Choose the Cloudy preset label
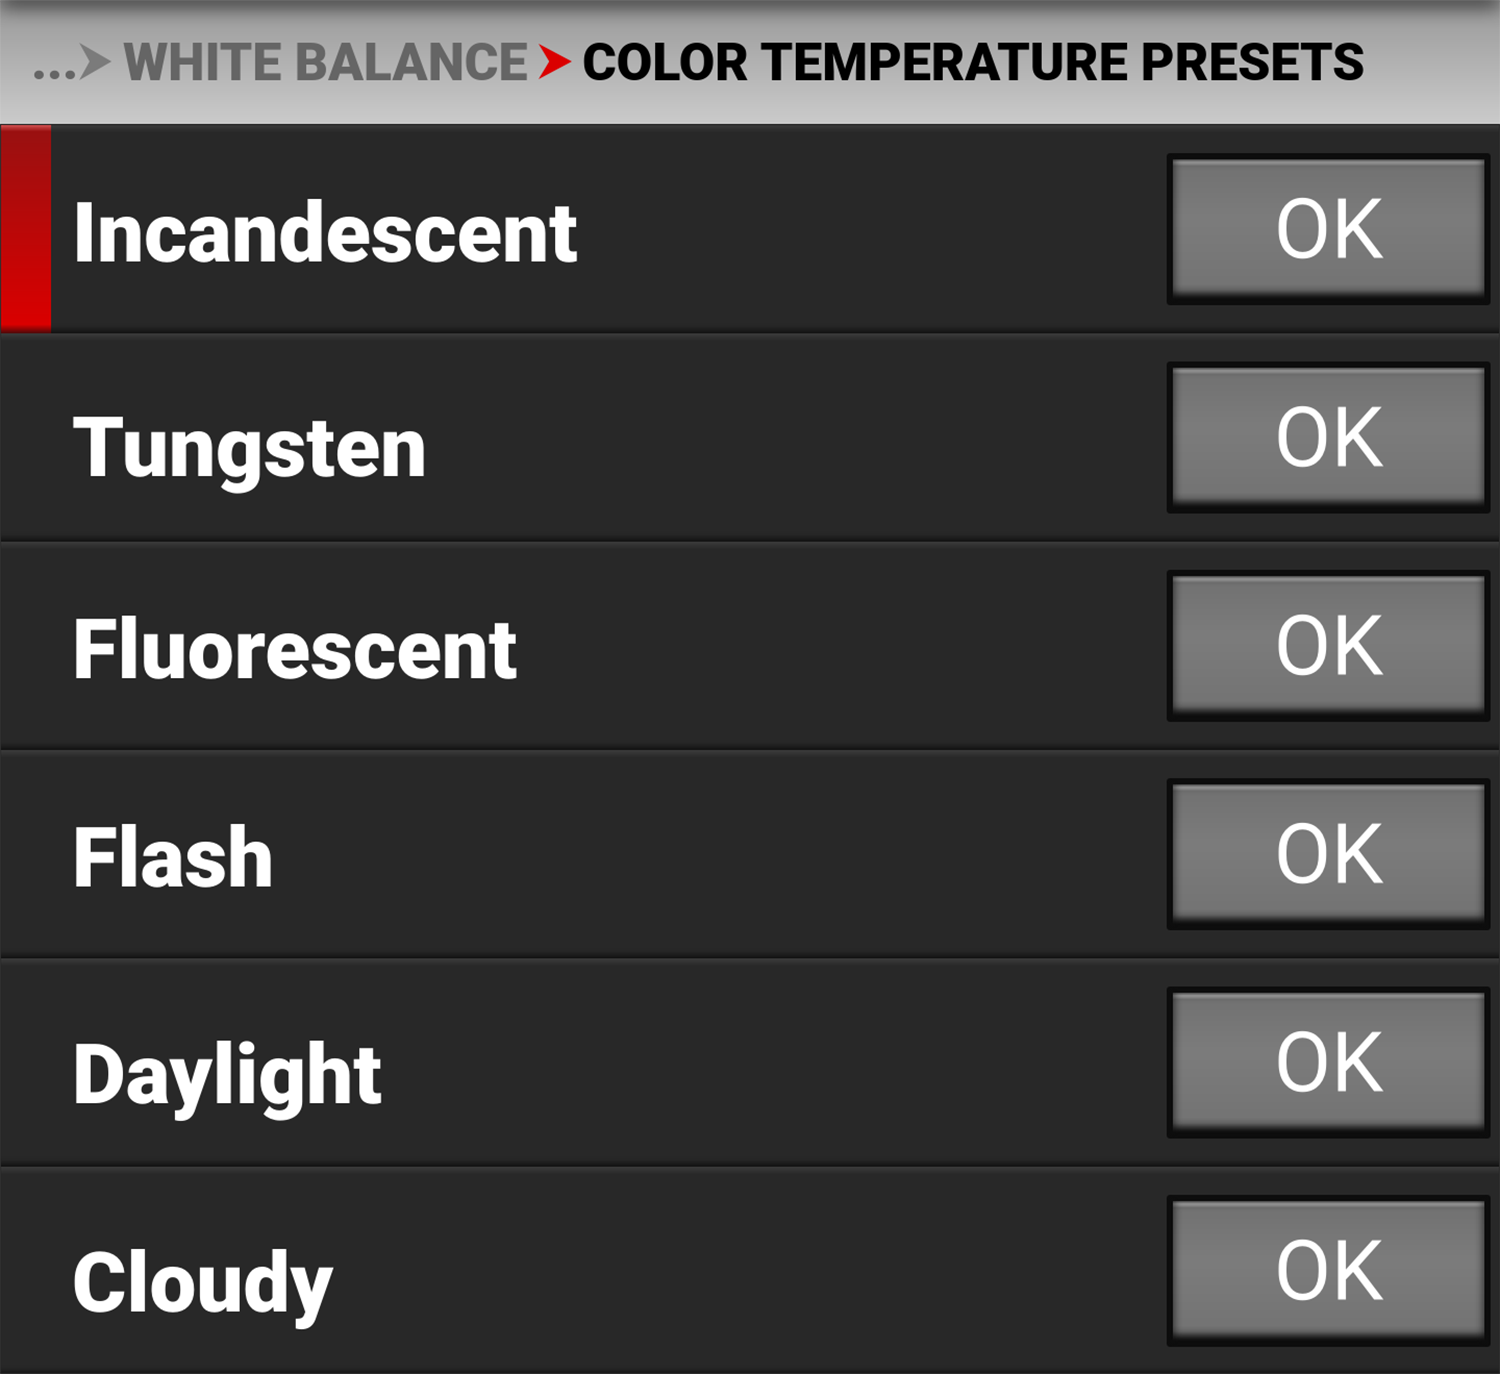Screen dimensions: 1500x1374 click(x=202, y=1282)
